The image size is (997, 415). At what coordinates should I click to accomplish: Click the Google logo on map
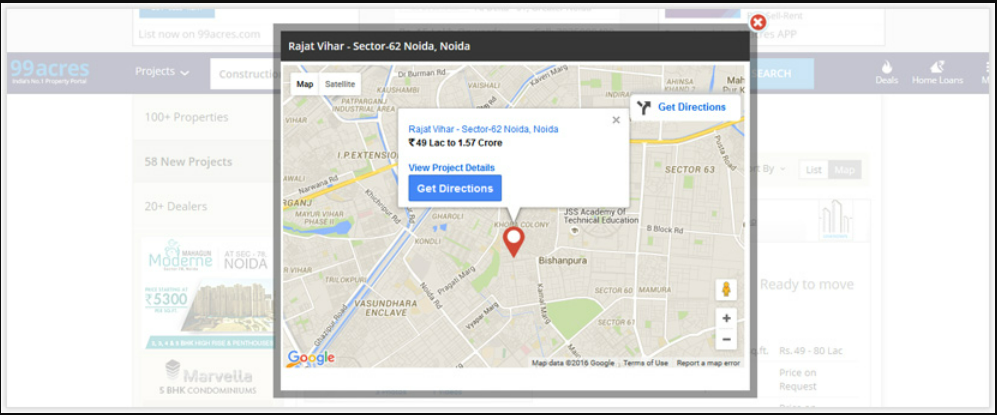pyautogui.click(x=310, y=357)
